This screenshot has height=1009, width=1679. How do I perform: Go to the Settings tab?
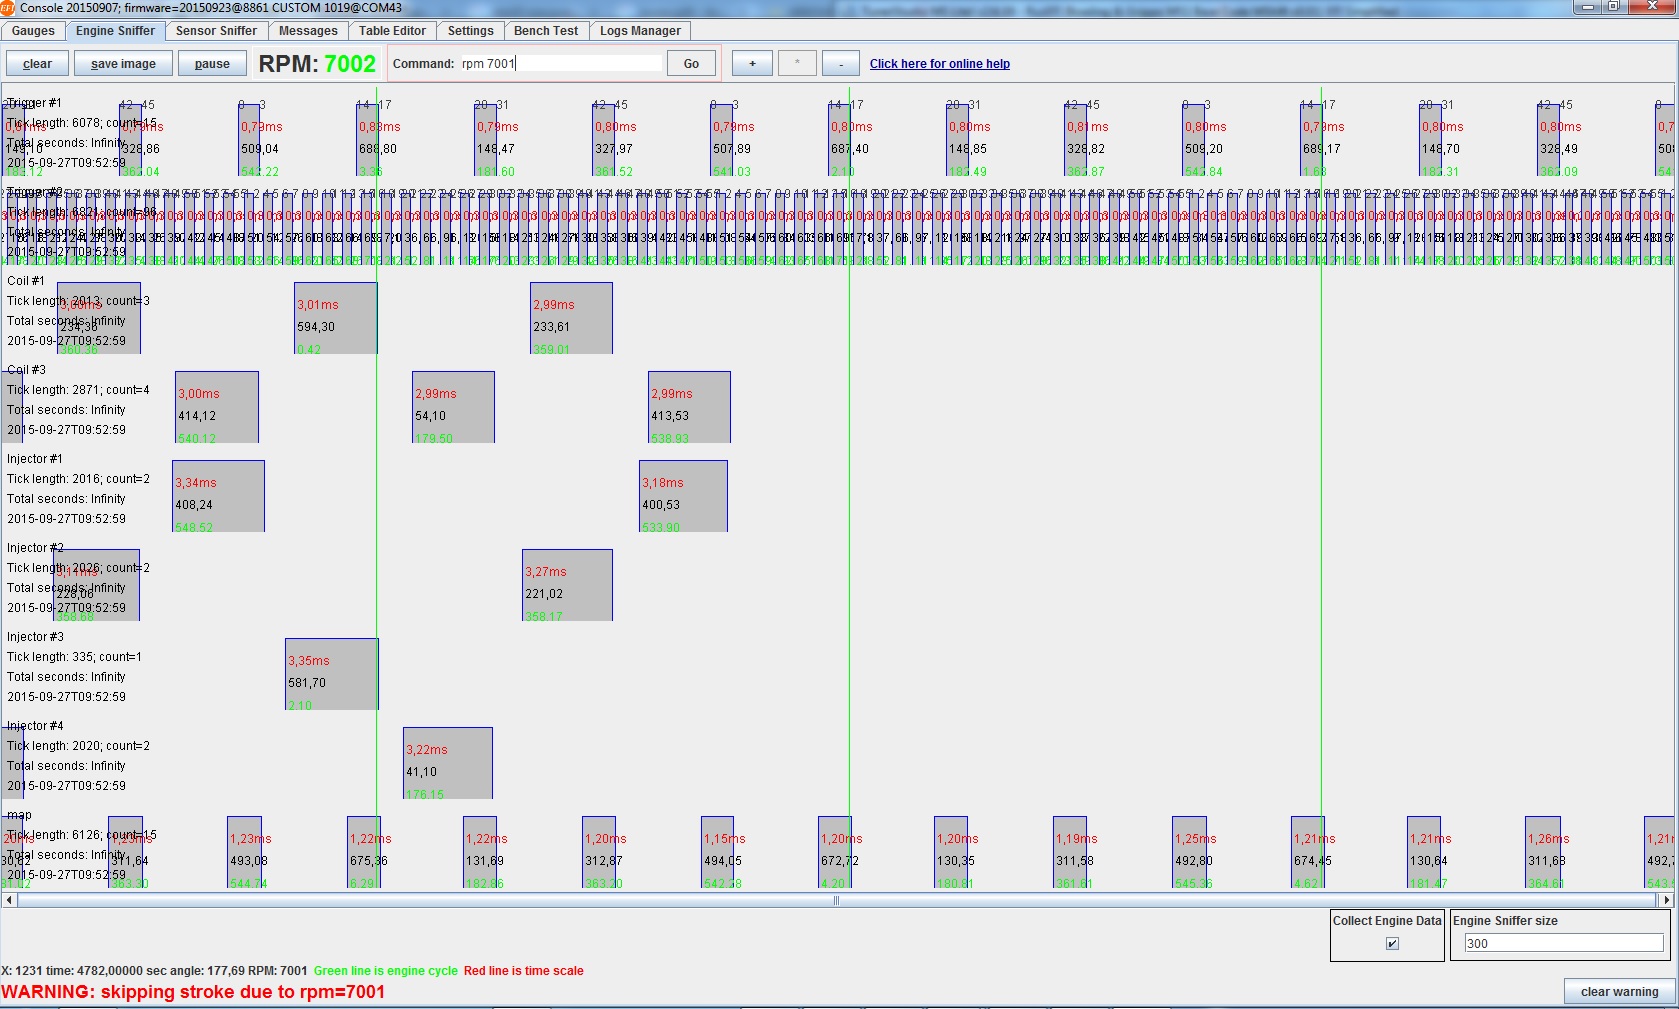[x=470, y=31]
